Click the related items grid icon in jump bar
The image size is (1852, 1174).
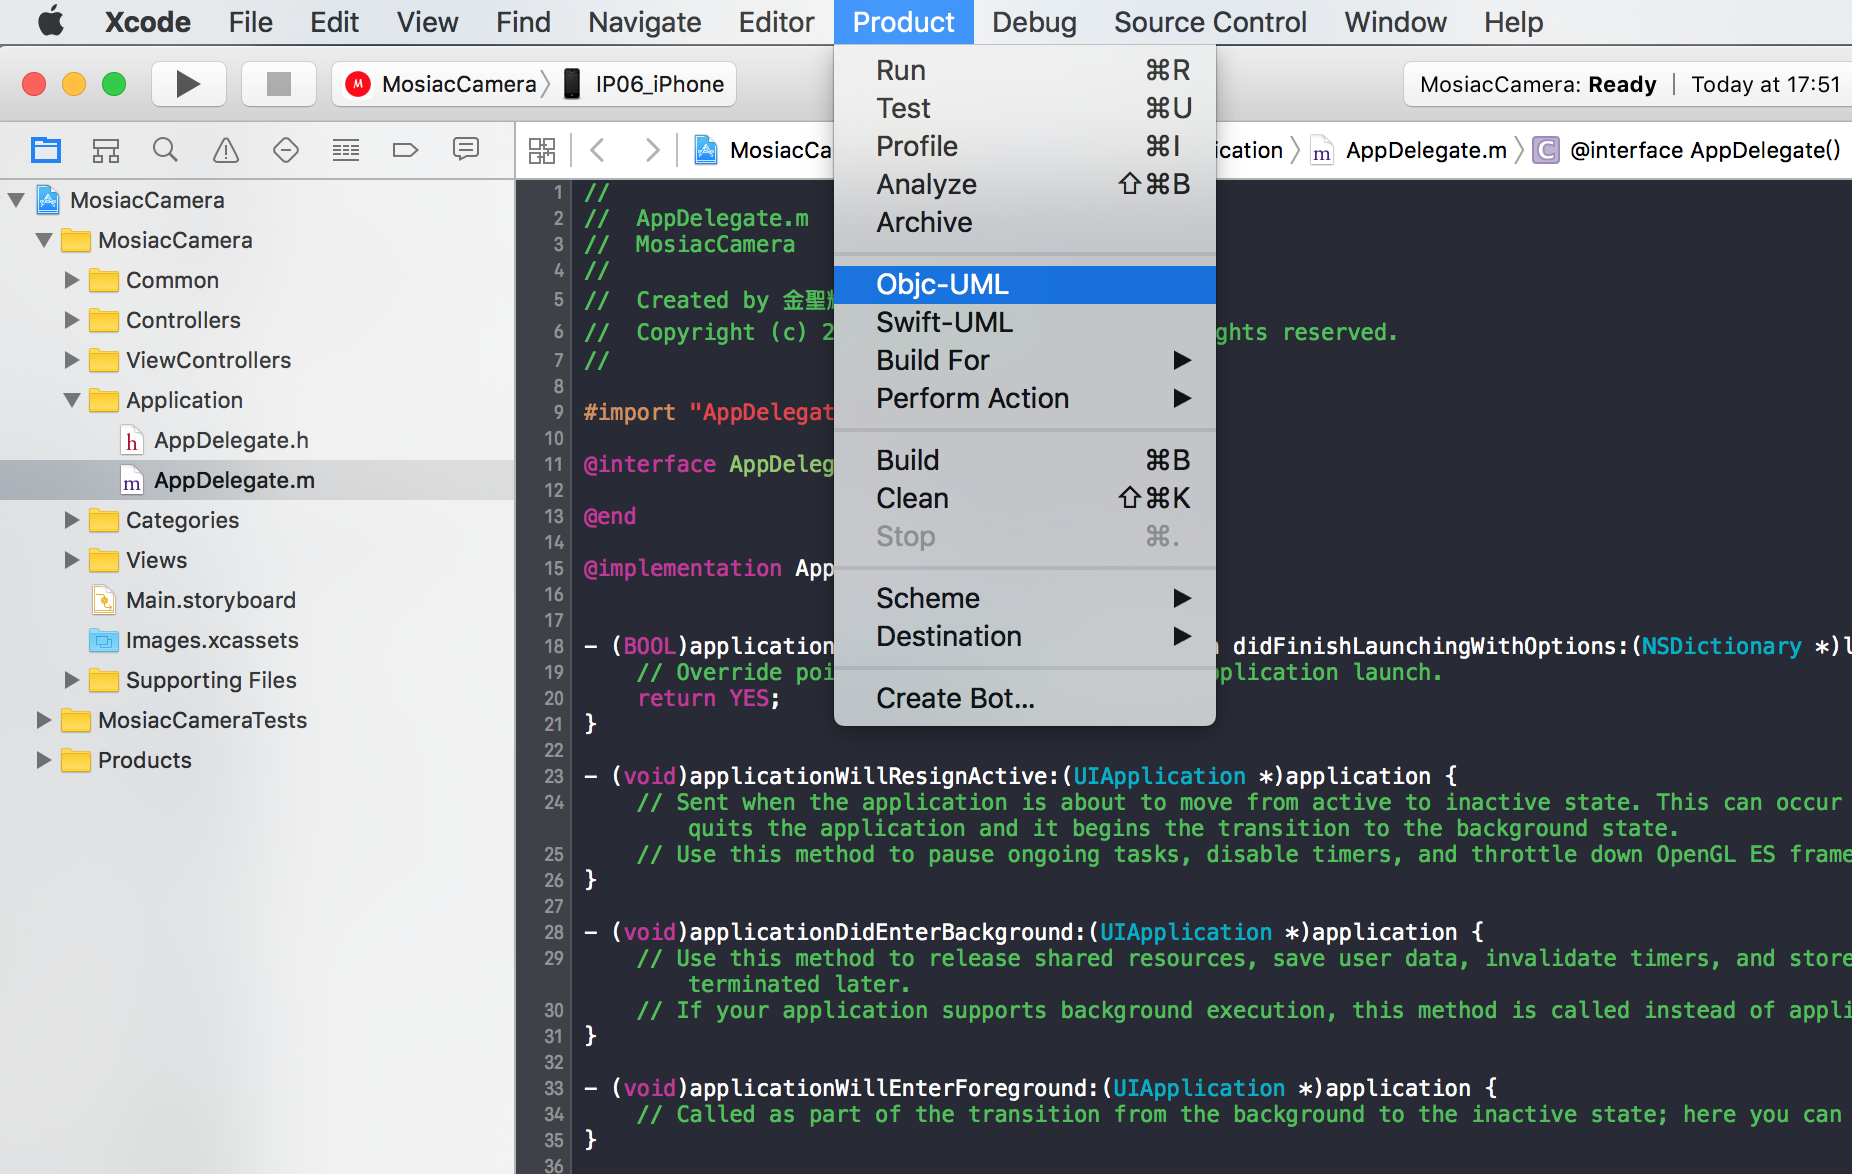[542, 151]
